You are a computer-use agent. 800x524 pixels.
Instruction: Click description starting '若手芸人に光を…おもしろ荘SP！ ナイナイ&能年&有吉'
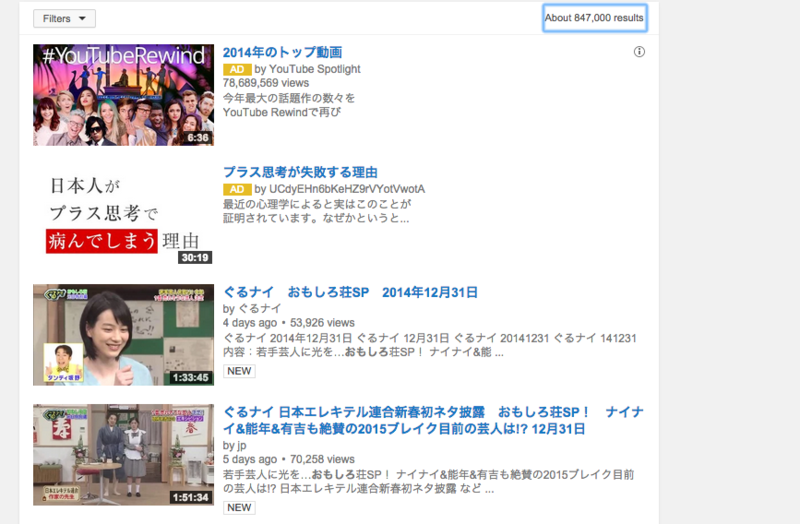pos(429,482)
